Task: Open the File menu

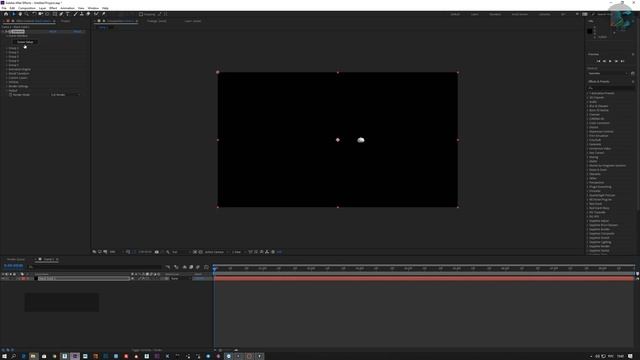Action: pyautogui.click(x=4, y=8)
